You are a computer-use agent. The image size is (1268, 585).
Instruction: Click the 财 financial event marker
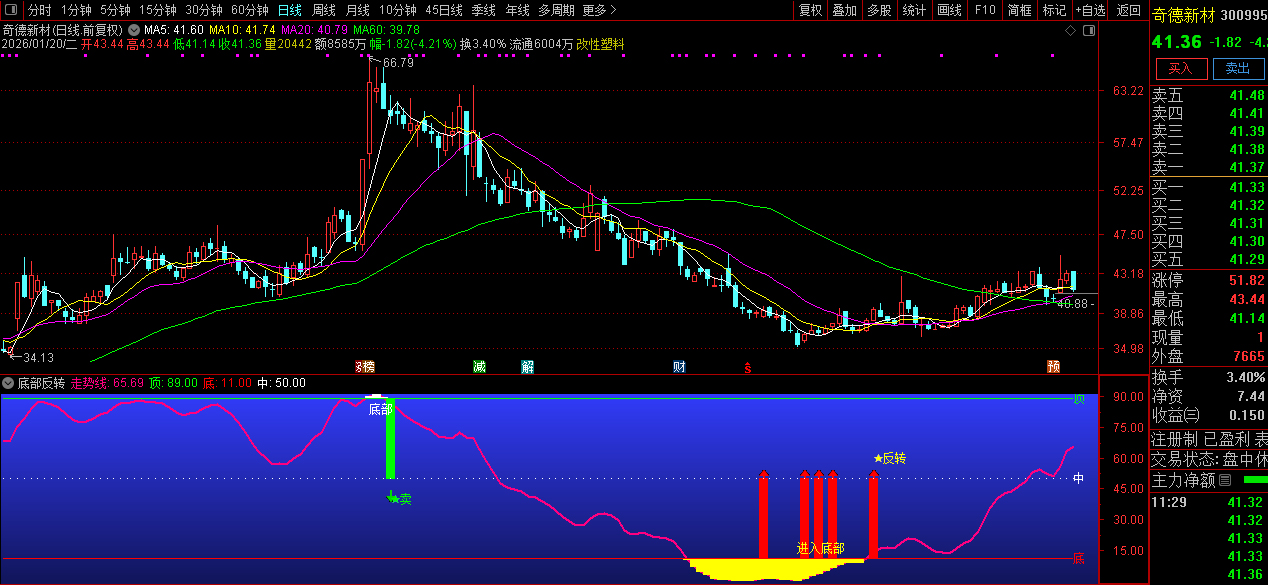coord(679,367)
